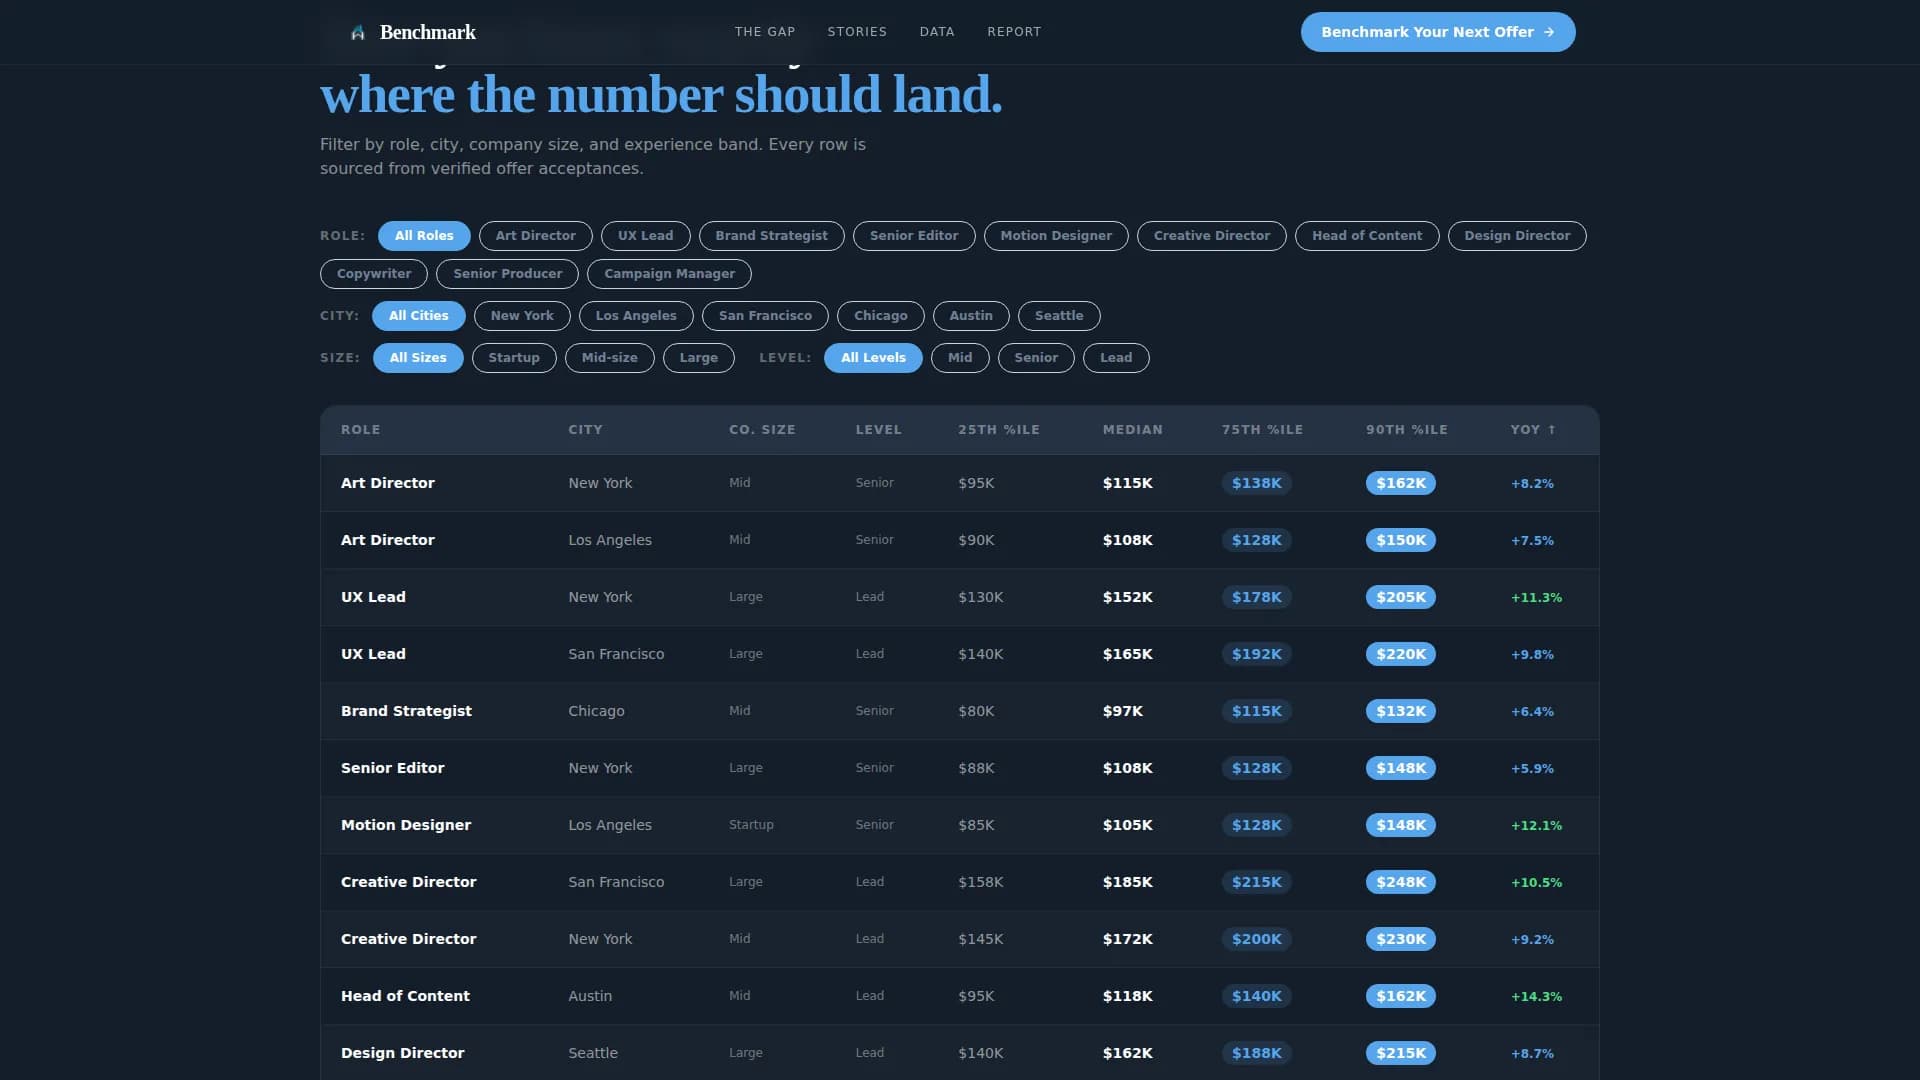This screenshot has height=1080, width=1920.
Task: Filter results by Chicago
Action: click(x=880, y=315)
